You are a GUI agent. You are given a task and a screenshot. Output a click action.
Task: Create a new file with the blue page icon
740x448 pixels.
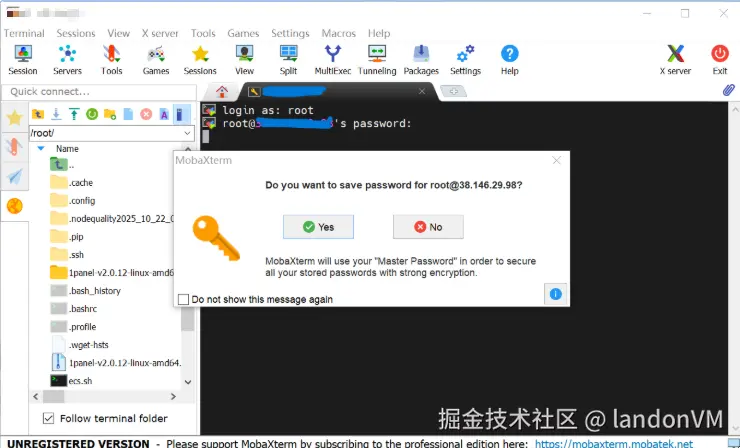(x=128, y=114)
